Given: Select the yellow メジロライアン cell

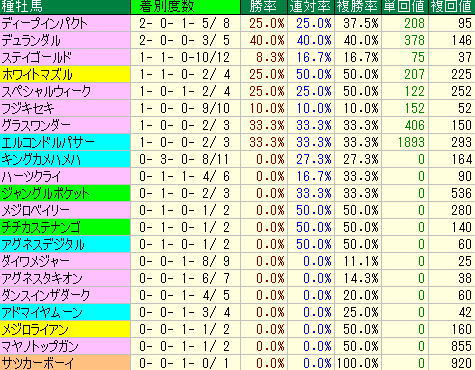Looking at the screenshot, I should [x=65, y=329].
